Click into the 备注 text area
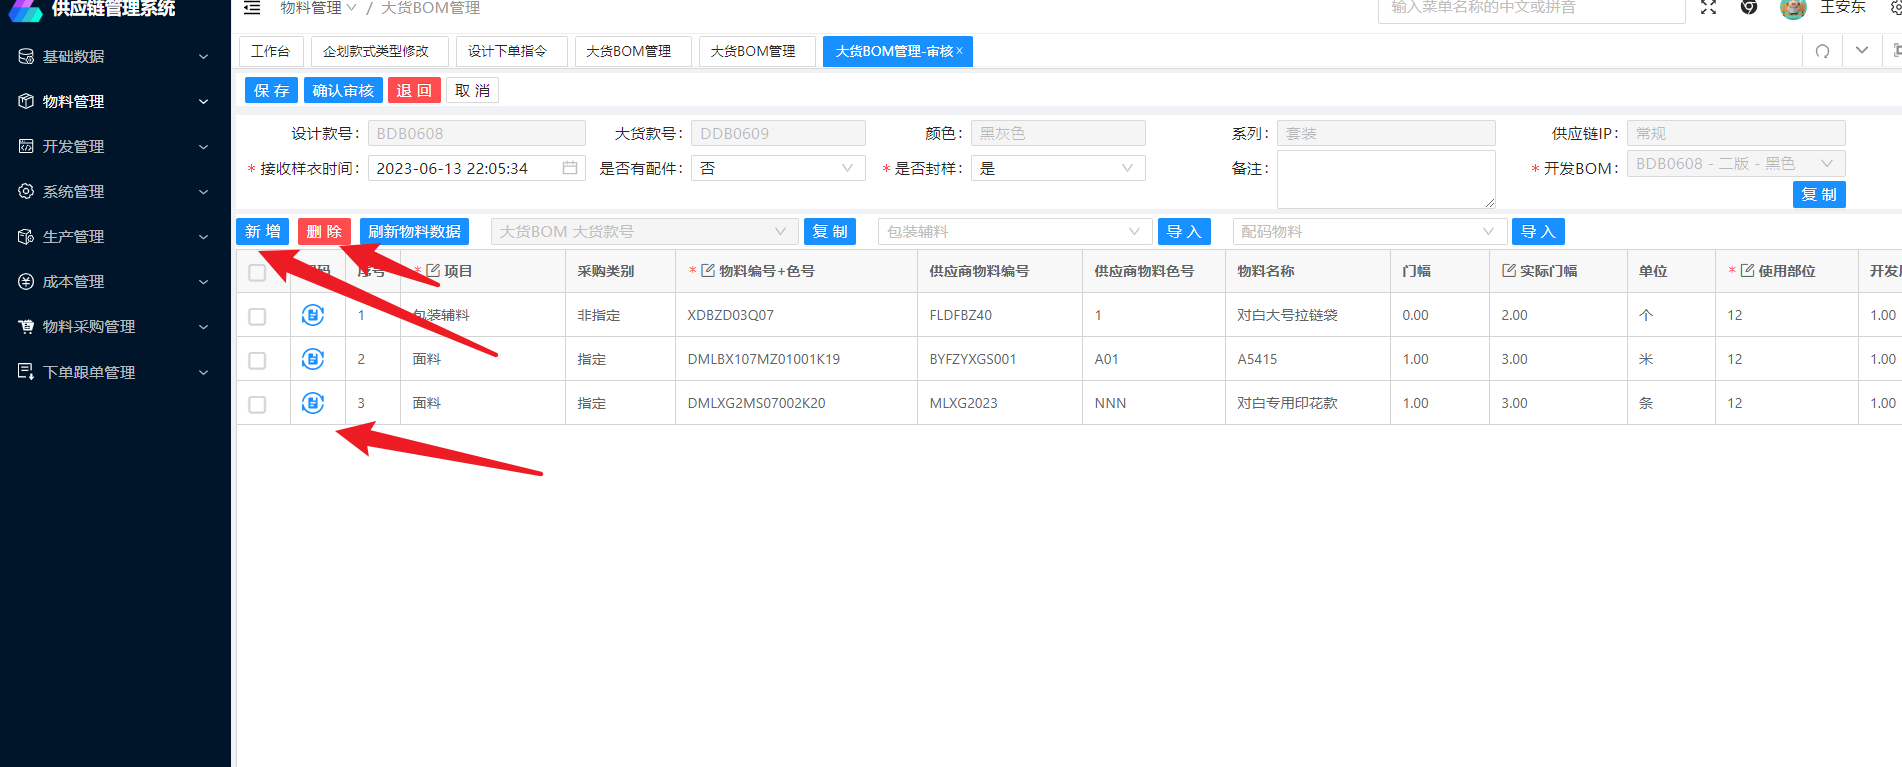The height and width of the screenshot is (767, 1902). coord(1385,180)
